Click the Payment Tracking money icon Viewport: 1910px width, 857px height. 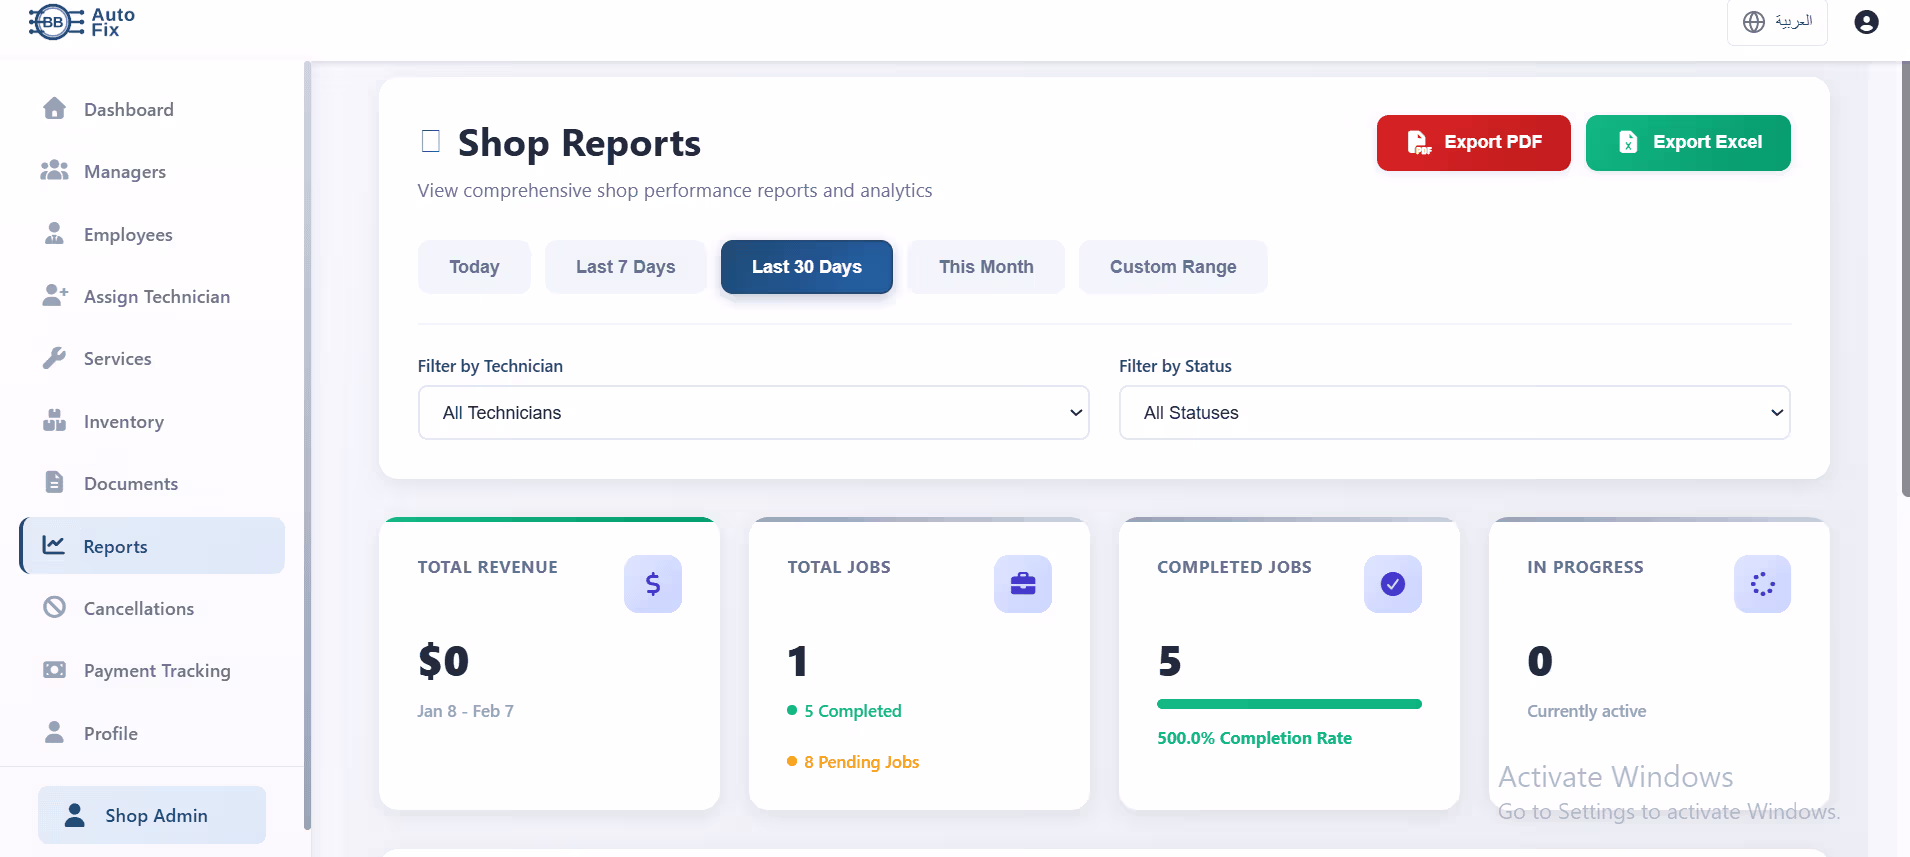coord(55,670)
